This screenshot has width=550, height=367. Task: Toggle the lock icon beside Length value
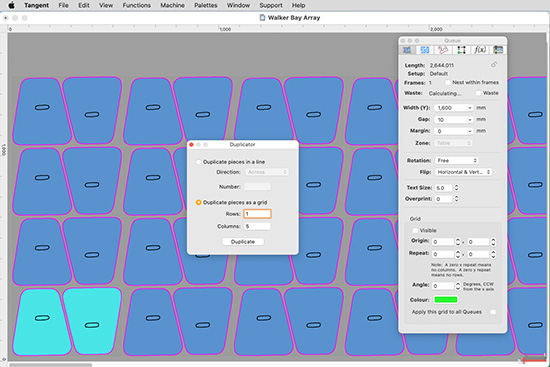click(x=494, y=65)
